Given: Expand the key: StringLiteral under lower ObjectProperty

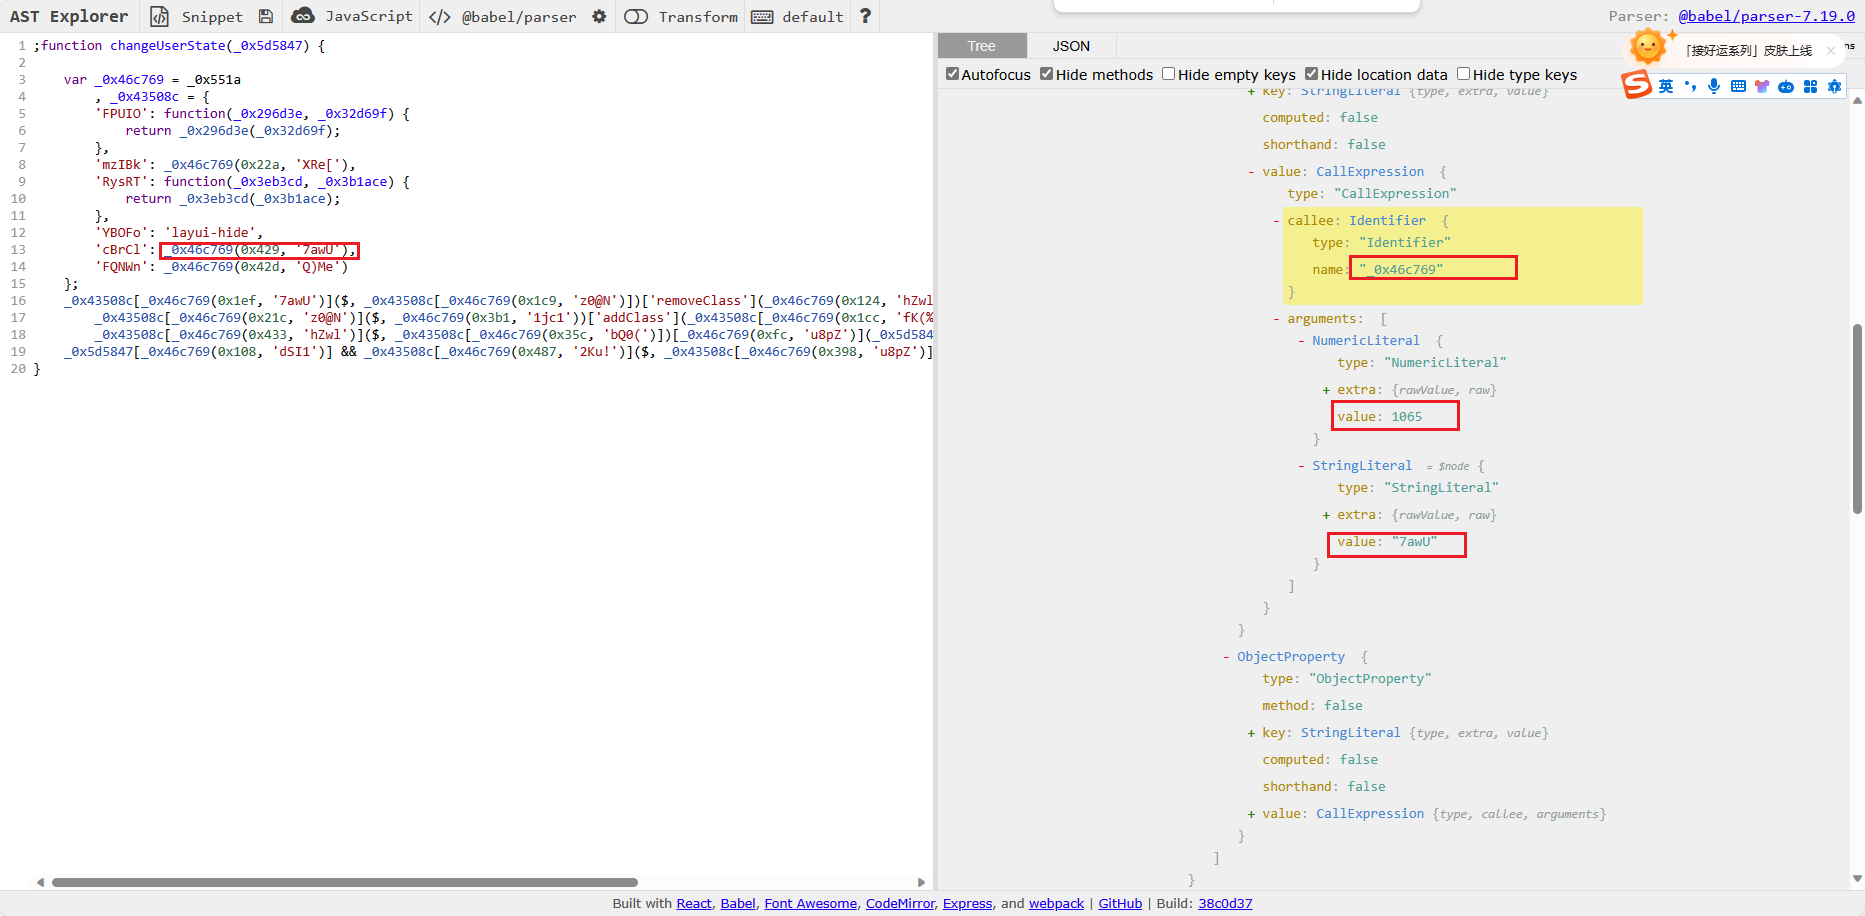Looking at the screenshot, I should 1251,733.
